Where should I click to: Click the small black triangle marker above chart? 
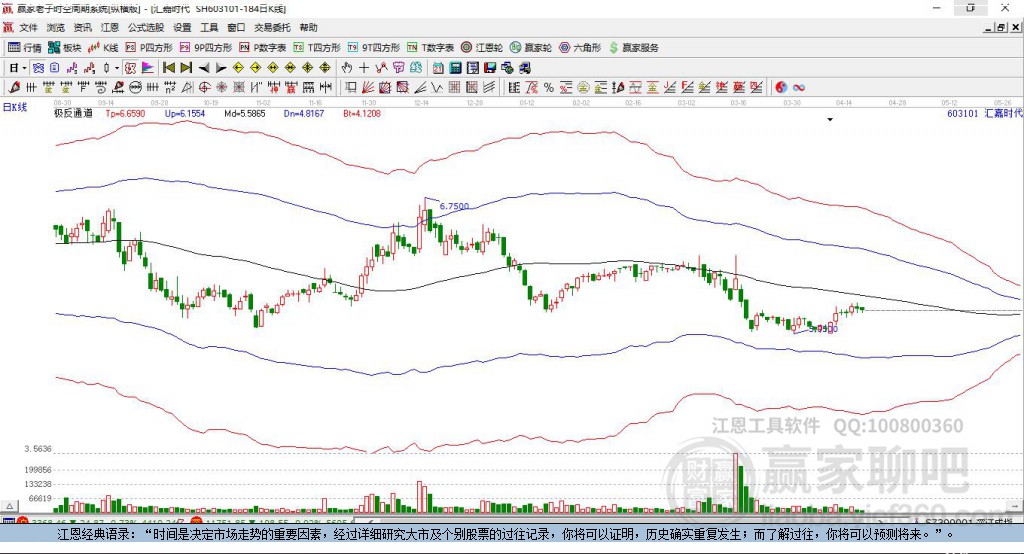(x=830, y=120)
